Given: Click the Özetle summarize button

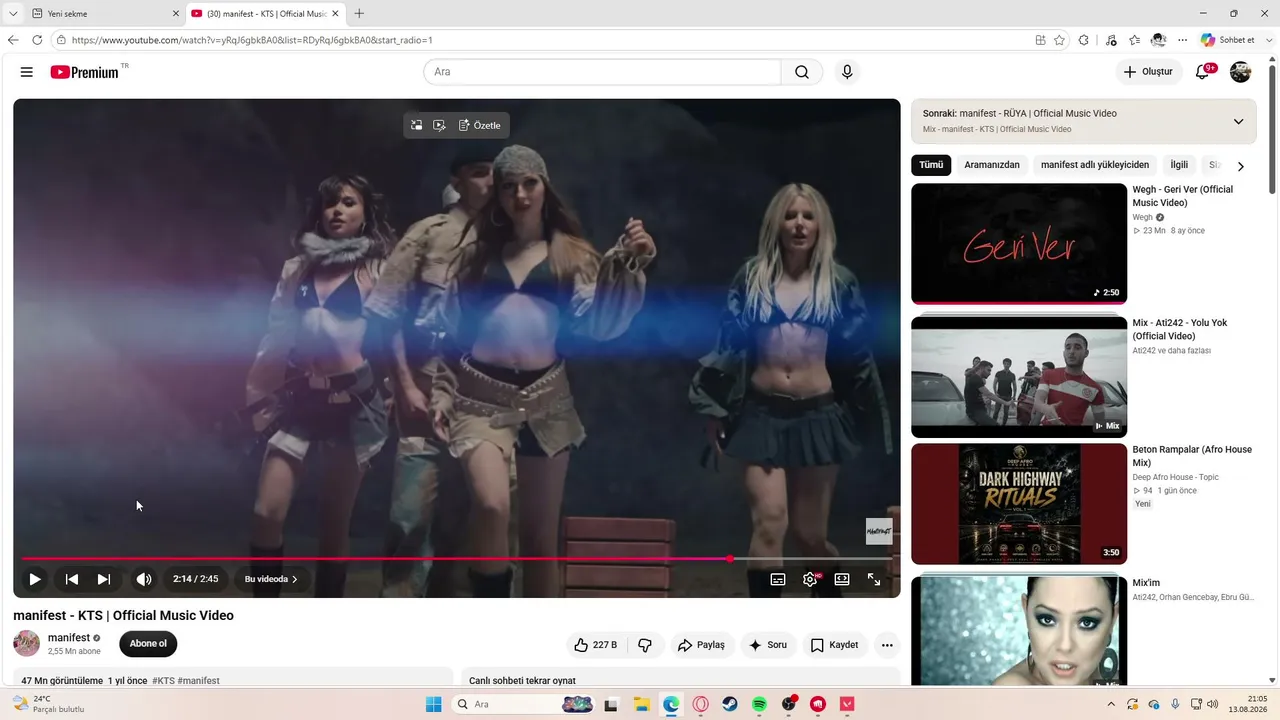Looking at the screenshot, I should pyautogui.click(x=480, y=125).
